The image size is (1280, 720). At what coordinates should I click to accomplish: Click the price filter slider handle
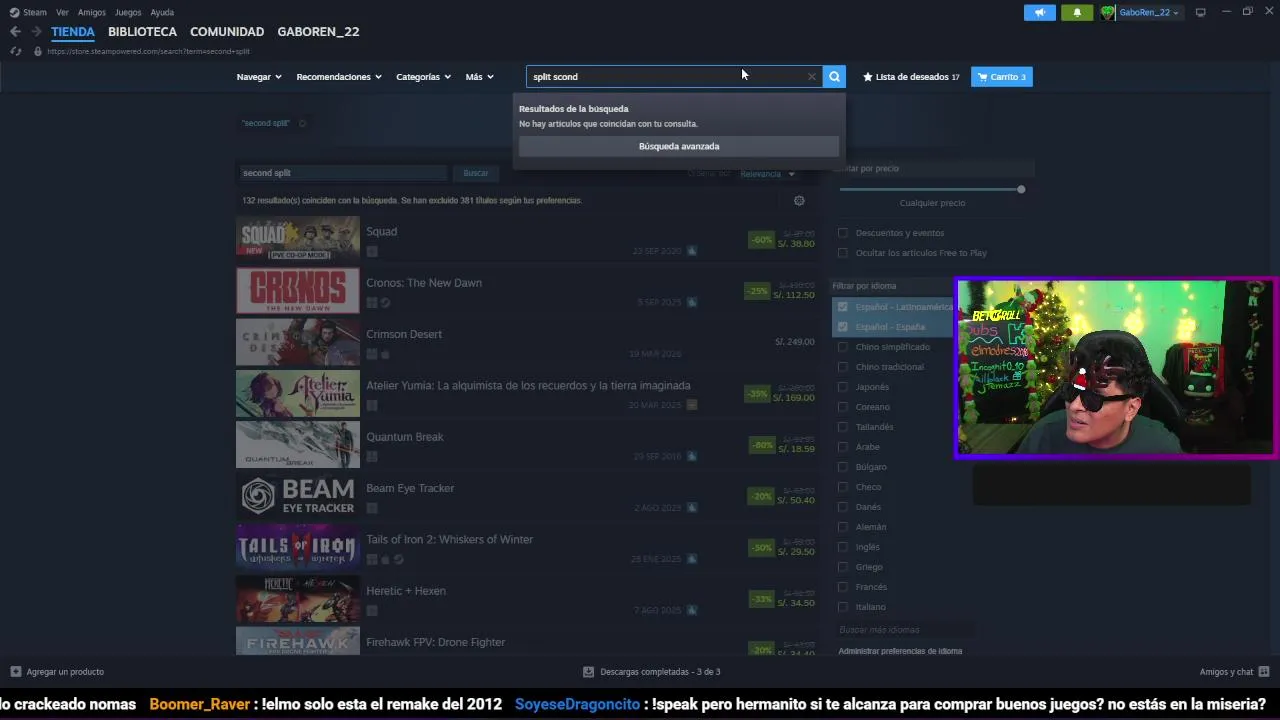click(1021, 189)
